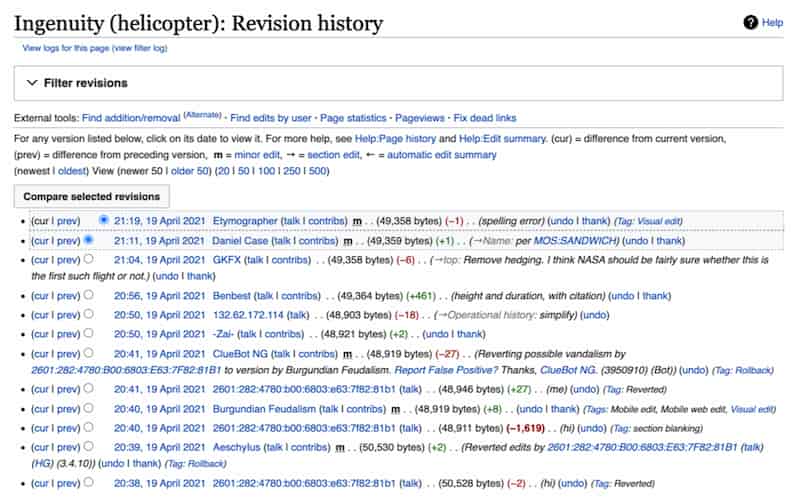Screen dimensions: 800x503
Task: Click the Tag: Rollback link in ClueBot row
Action: 743,370
